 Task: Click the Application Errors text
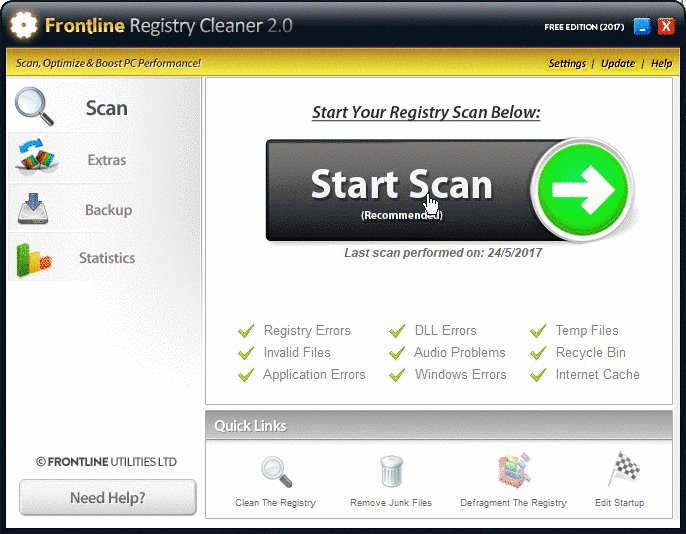314,375
